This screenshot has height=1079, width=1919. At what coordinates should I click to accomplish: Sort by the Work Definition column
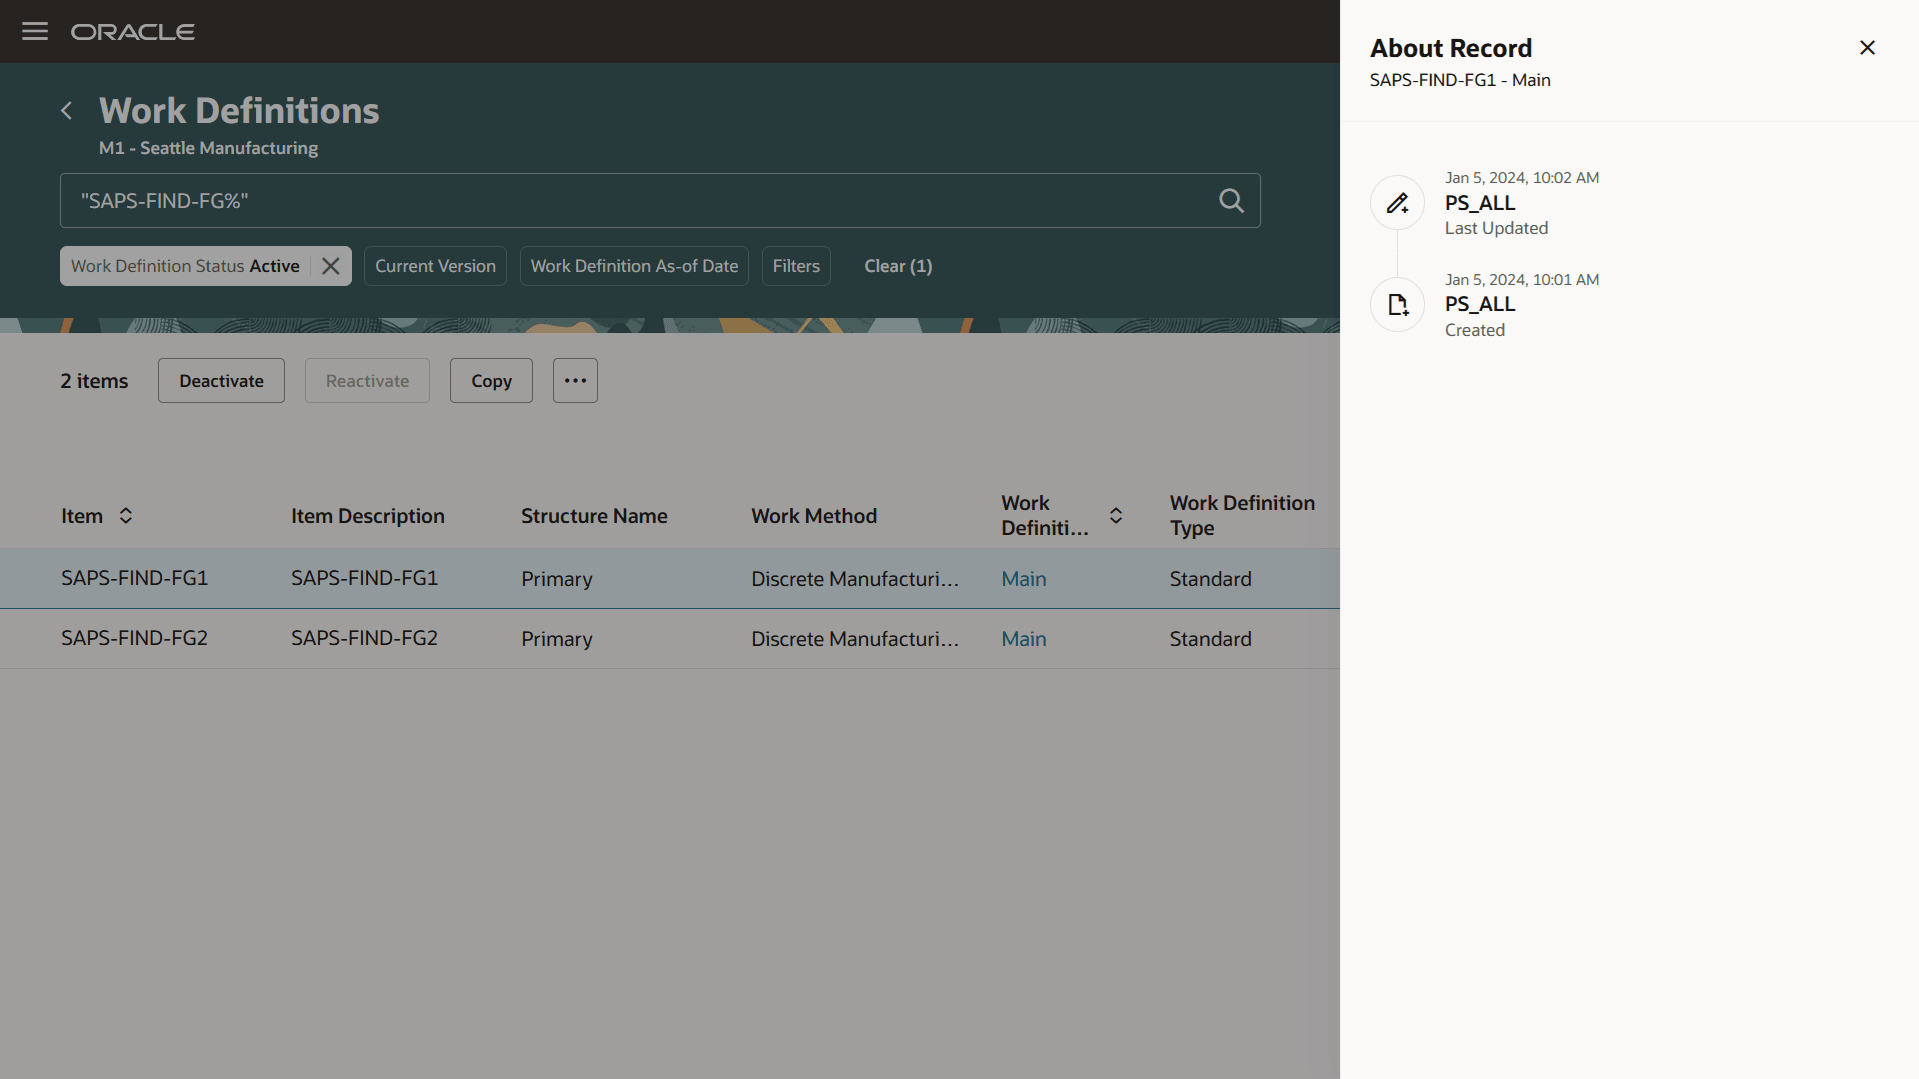point(1116,516)
